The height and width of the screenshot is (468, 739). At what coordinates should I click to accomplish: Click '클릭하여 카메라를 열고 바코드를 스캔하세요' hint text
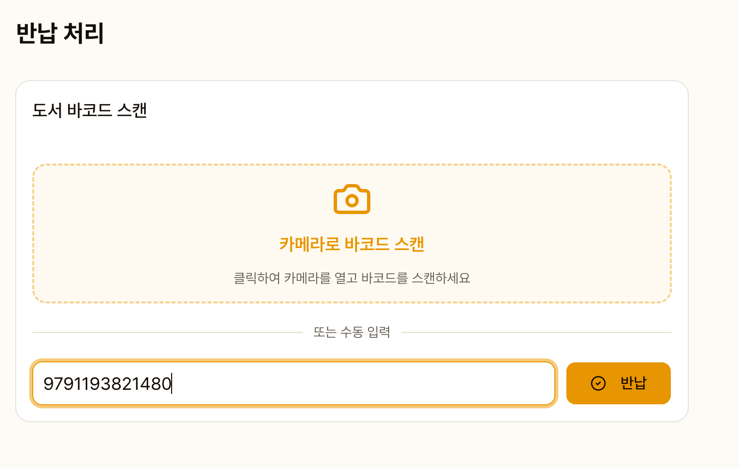tap(351, 278)
